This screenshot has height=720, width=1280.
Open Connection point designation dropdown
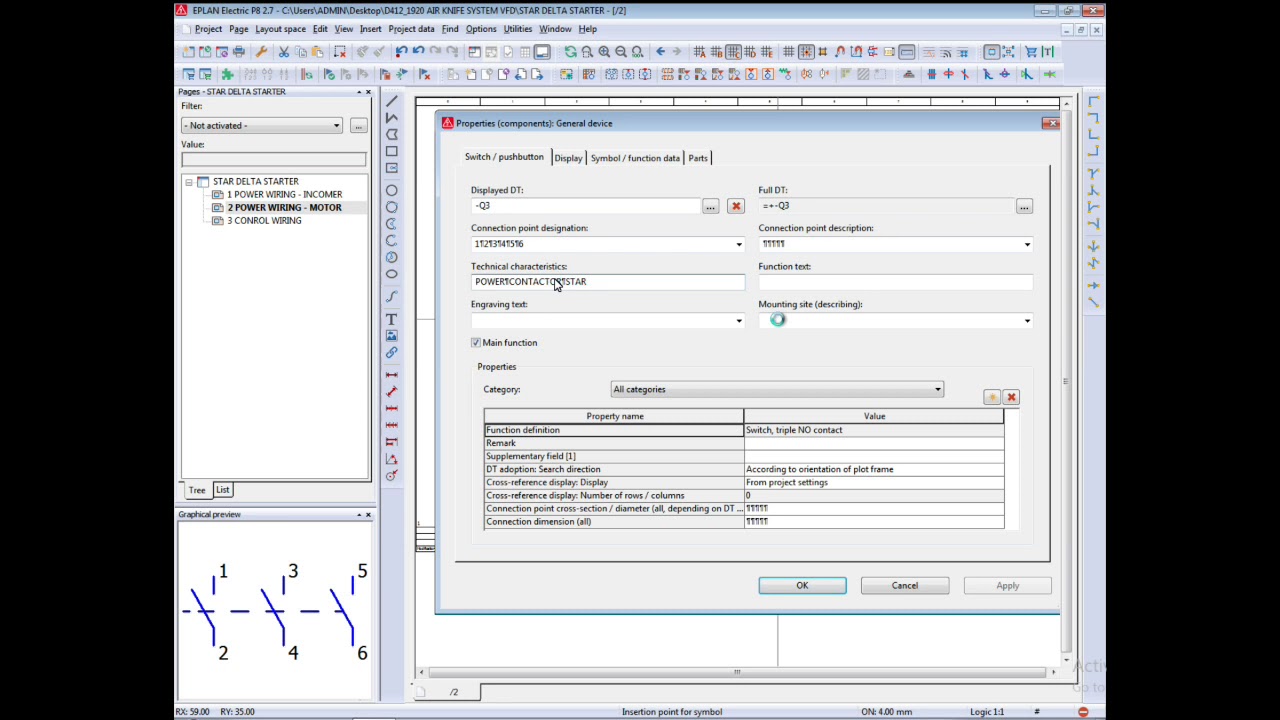(x=739, y=244)
